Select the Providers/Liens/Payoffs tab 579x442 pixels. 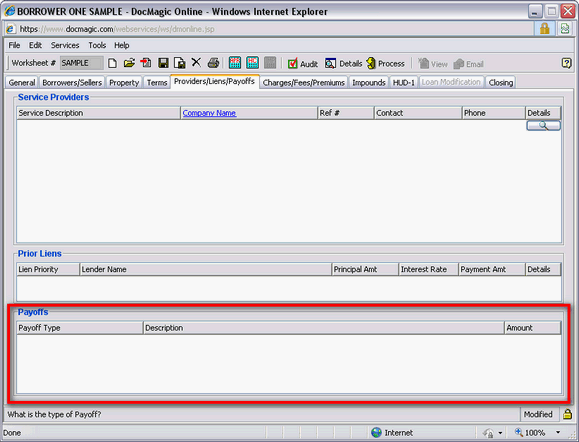coord(215,81)
